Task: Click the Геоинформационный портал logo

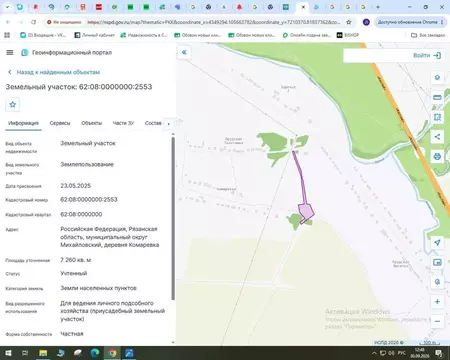Action: (x=25, y=52)
